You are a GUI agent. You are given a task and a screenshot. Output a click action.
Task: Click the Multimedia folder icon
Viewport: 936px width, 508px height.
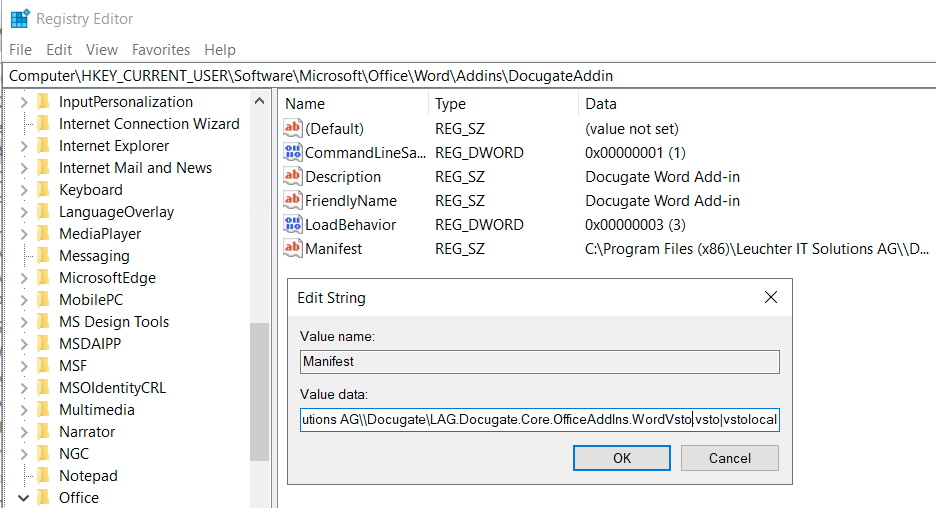tap(44, 410)
